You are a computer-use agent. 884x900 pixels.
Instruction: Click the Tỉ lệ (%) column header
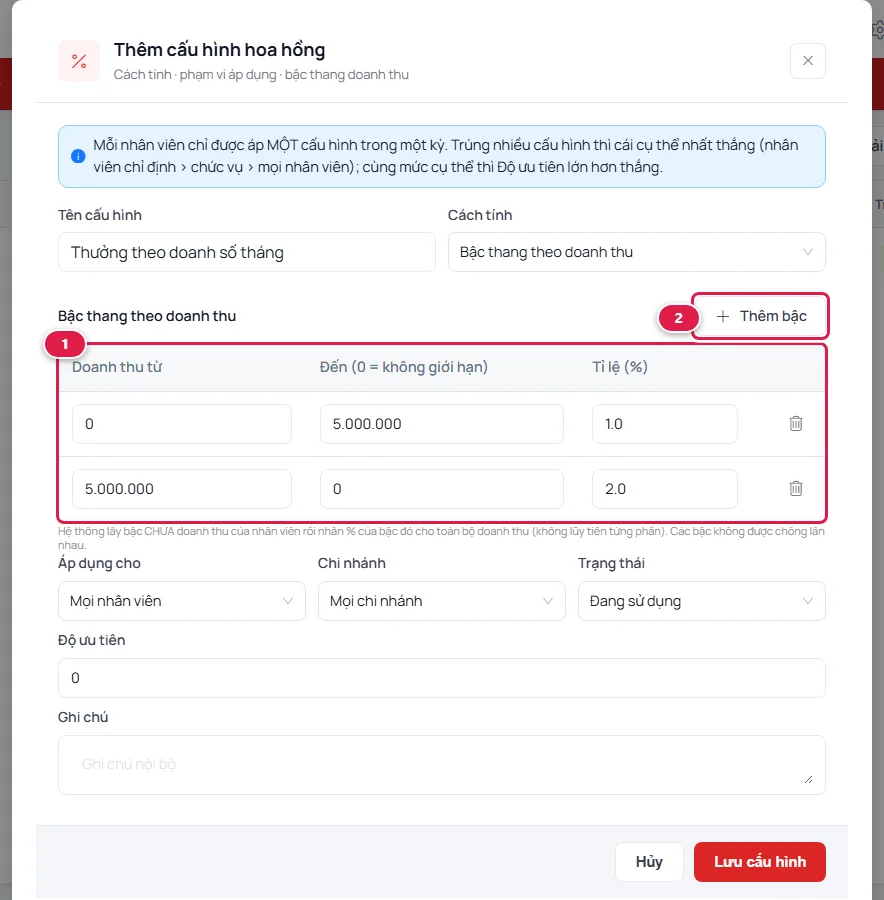[x=620, y=367]
